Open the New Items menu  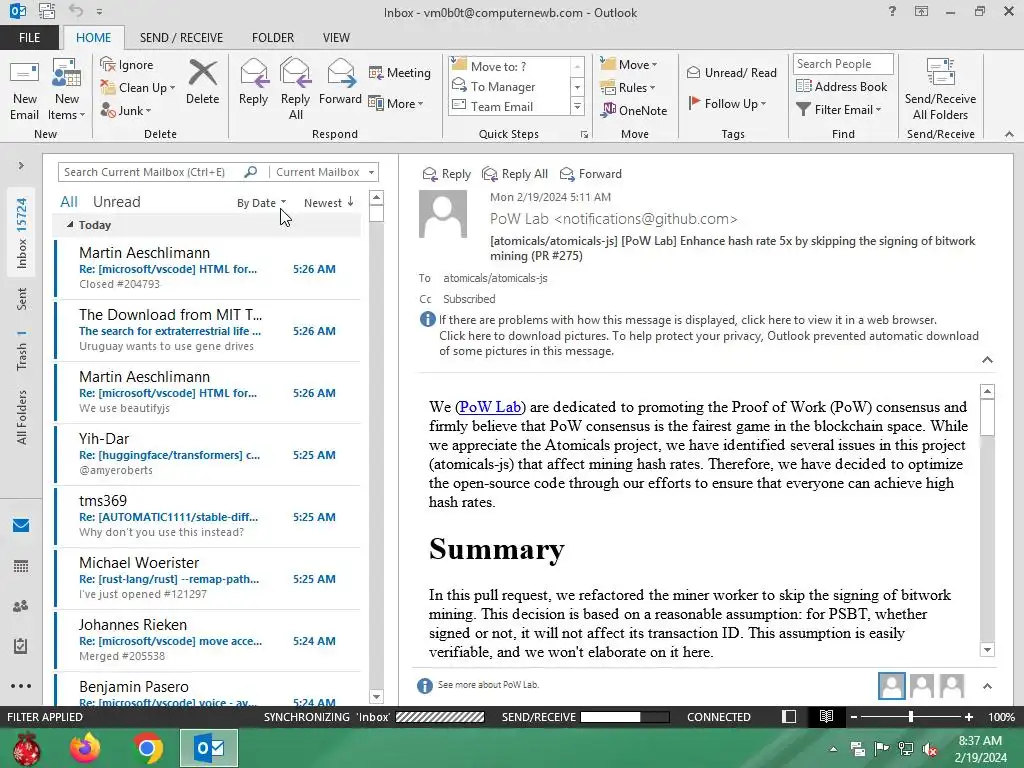pyautogui.click(x=67, y=90)
